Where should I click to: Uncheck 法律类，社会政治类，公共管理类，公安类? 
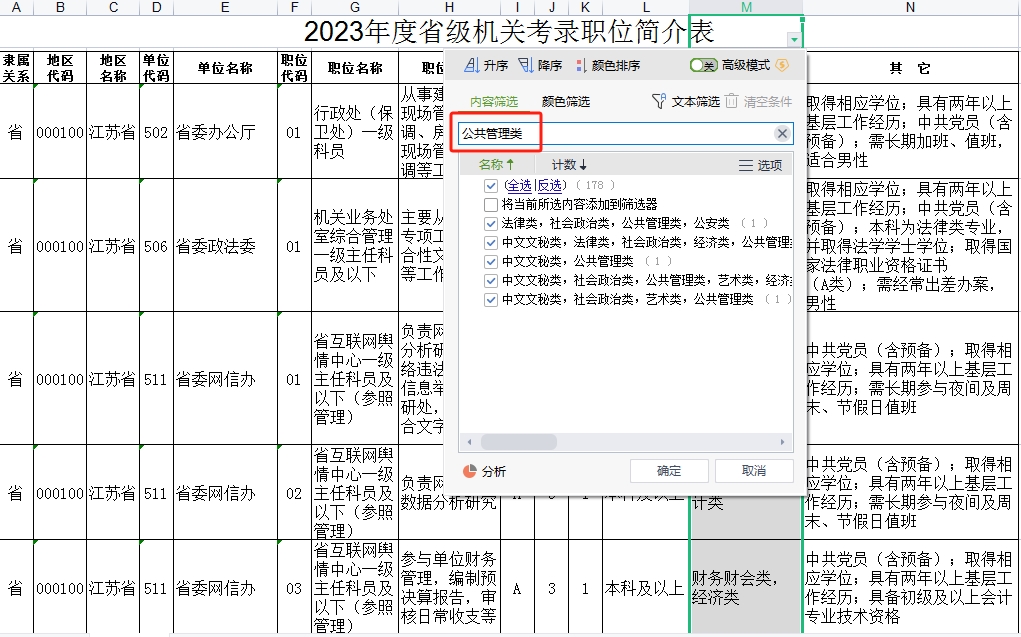point(491,223)
